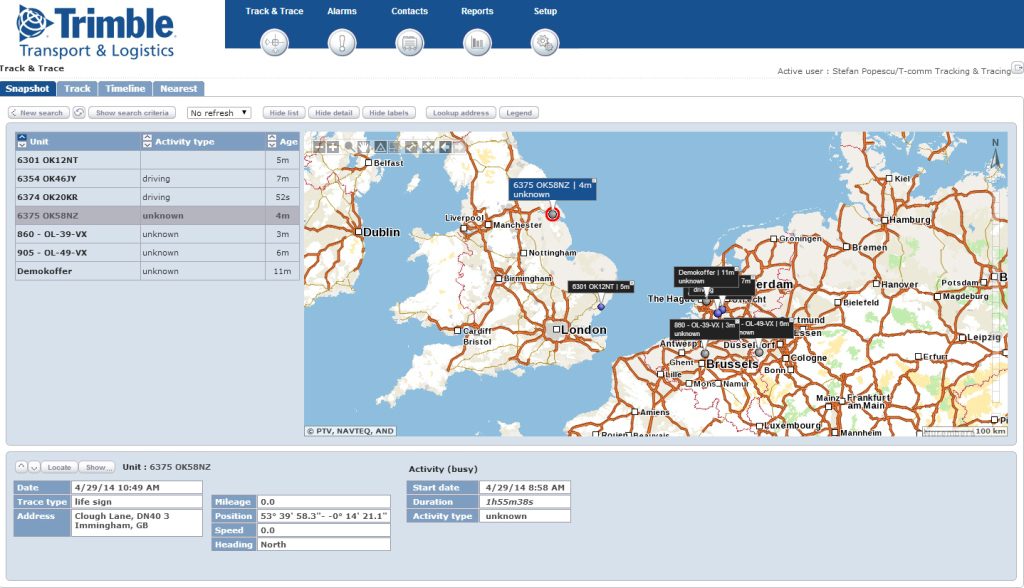Image resolution: width=1024 pixels, height=588 pixels.
Task: Open the Track & Trace module icon
Action: coord(273,42)
